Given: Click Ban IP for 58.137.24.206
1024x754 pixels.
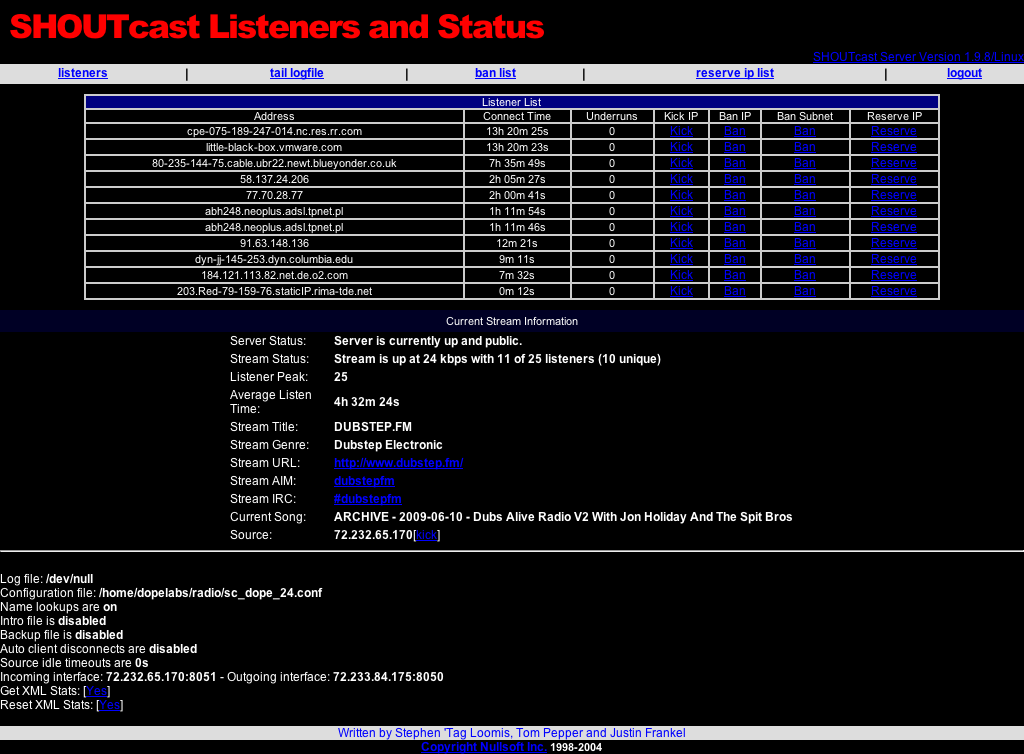Looking at the screenshot, I should coord(735,180).
